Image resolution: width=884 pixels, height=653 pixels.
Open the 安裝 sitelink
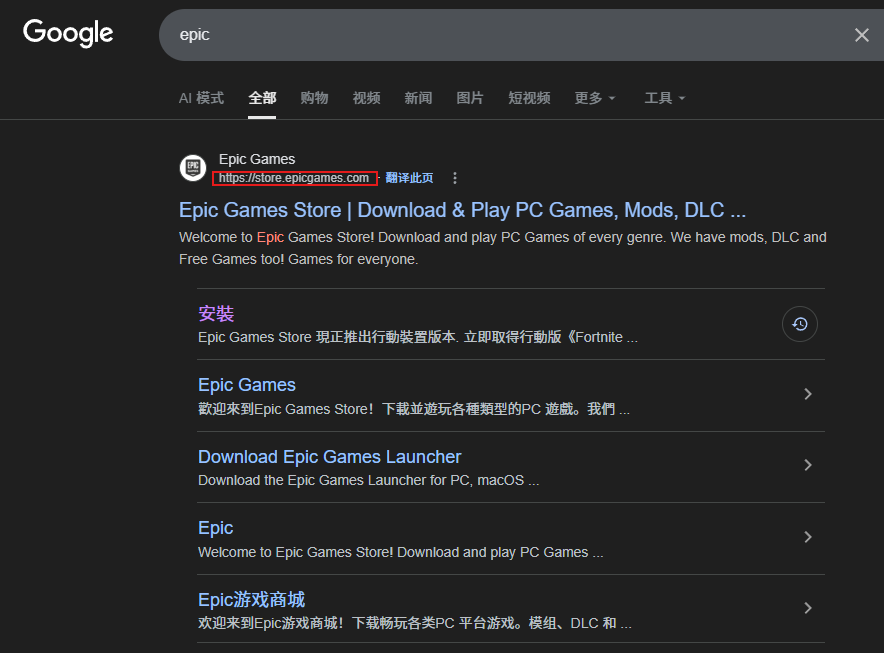coord(216,314)
